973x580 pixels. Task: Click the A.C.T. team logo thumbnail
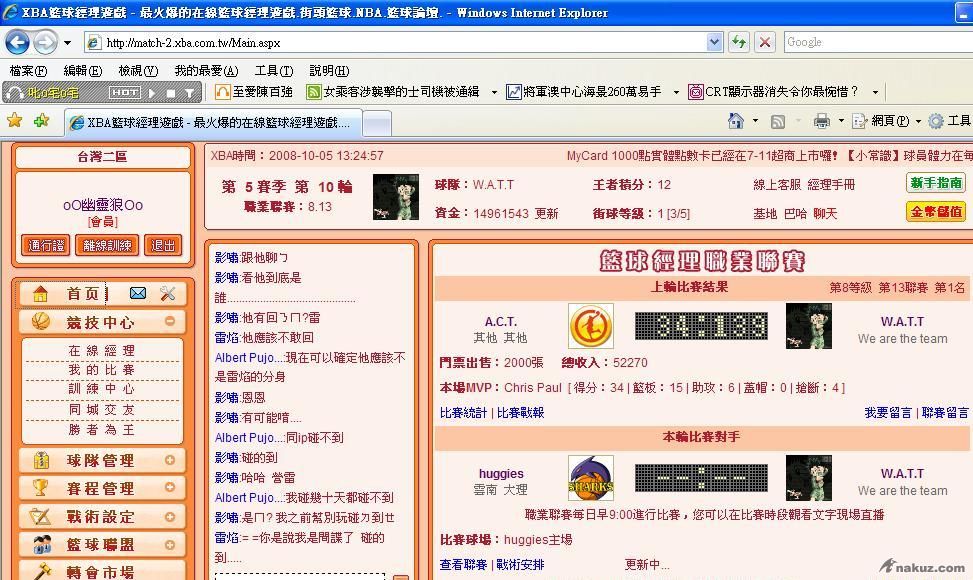pos(591,326)
